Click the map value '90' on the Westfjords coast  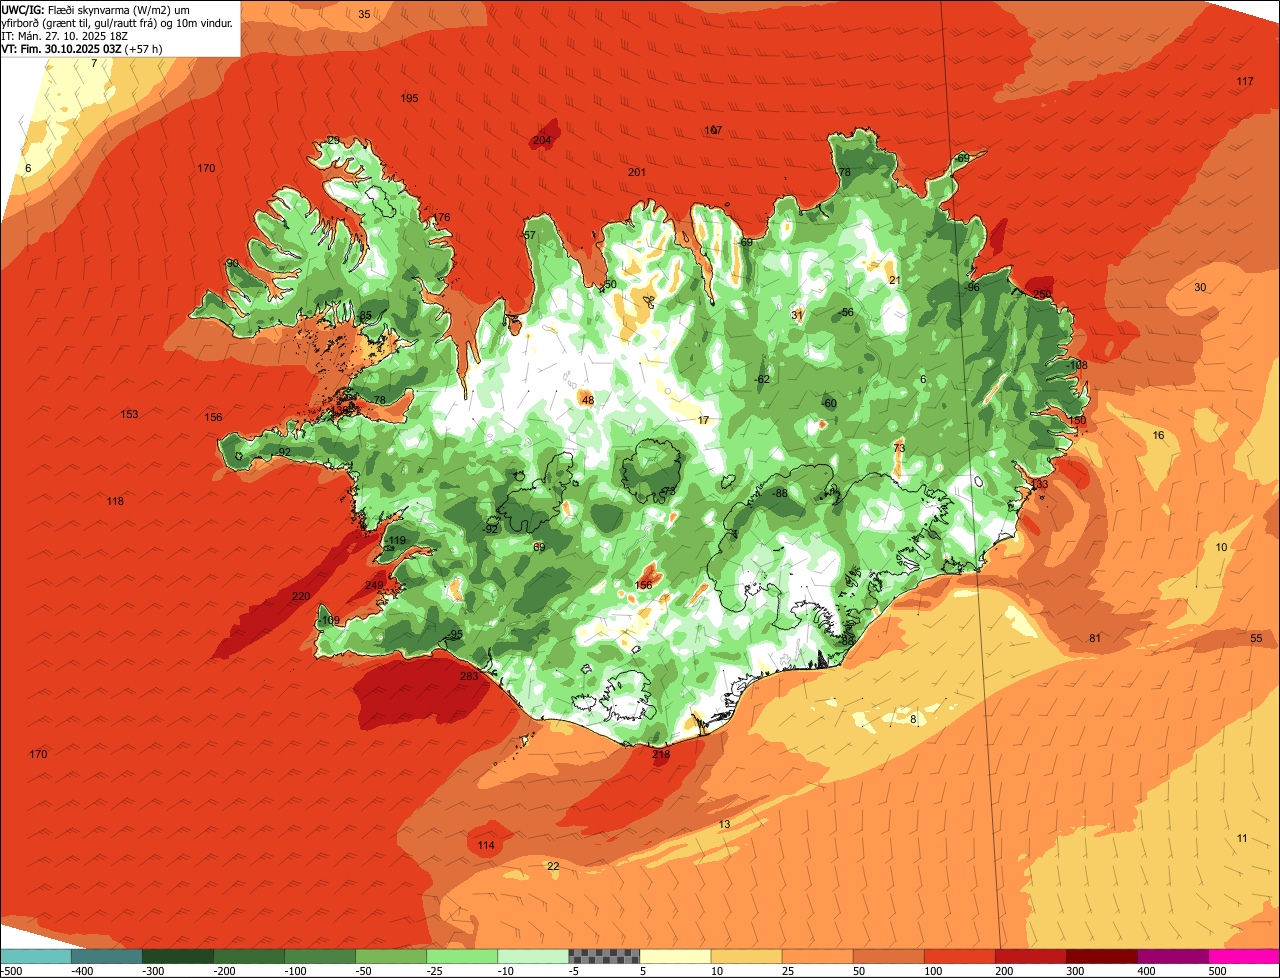tap(232, 263)
